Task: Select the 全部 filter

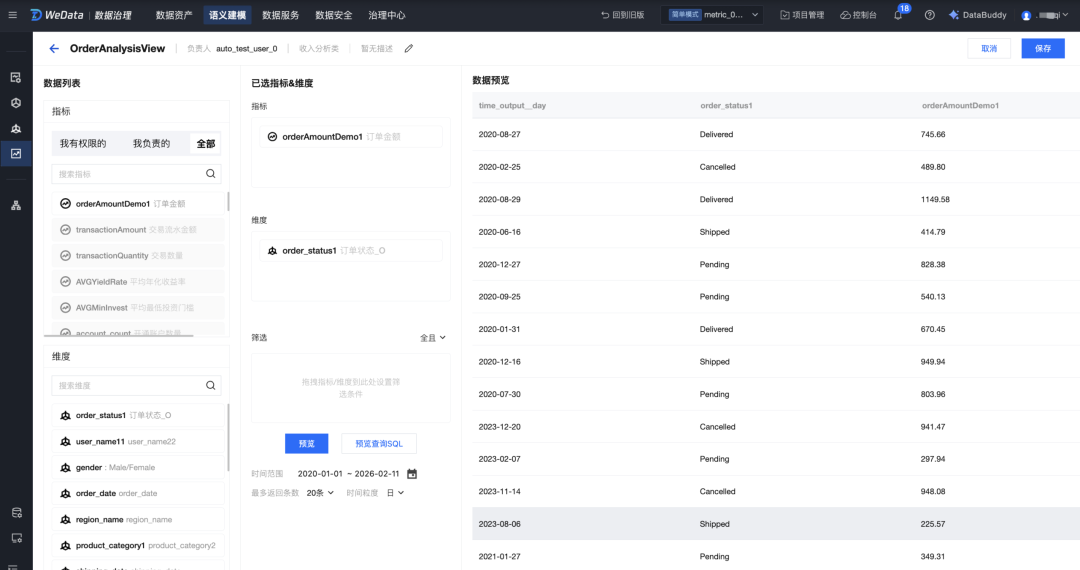Action: (205, 143)
